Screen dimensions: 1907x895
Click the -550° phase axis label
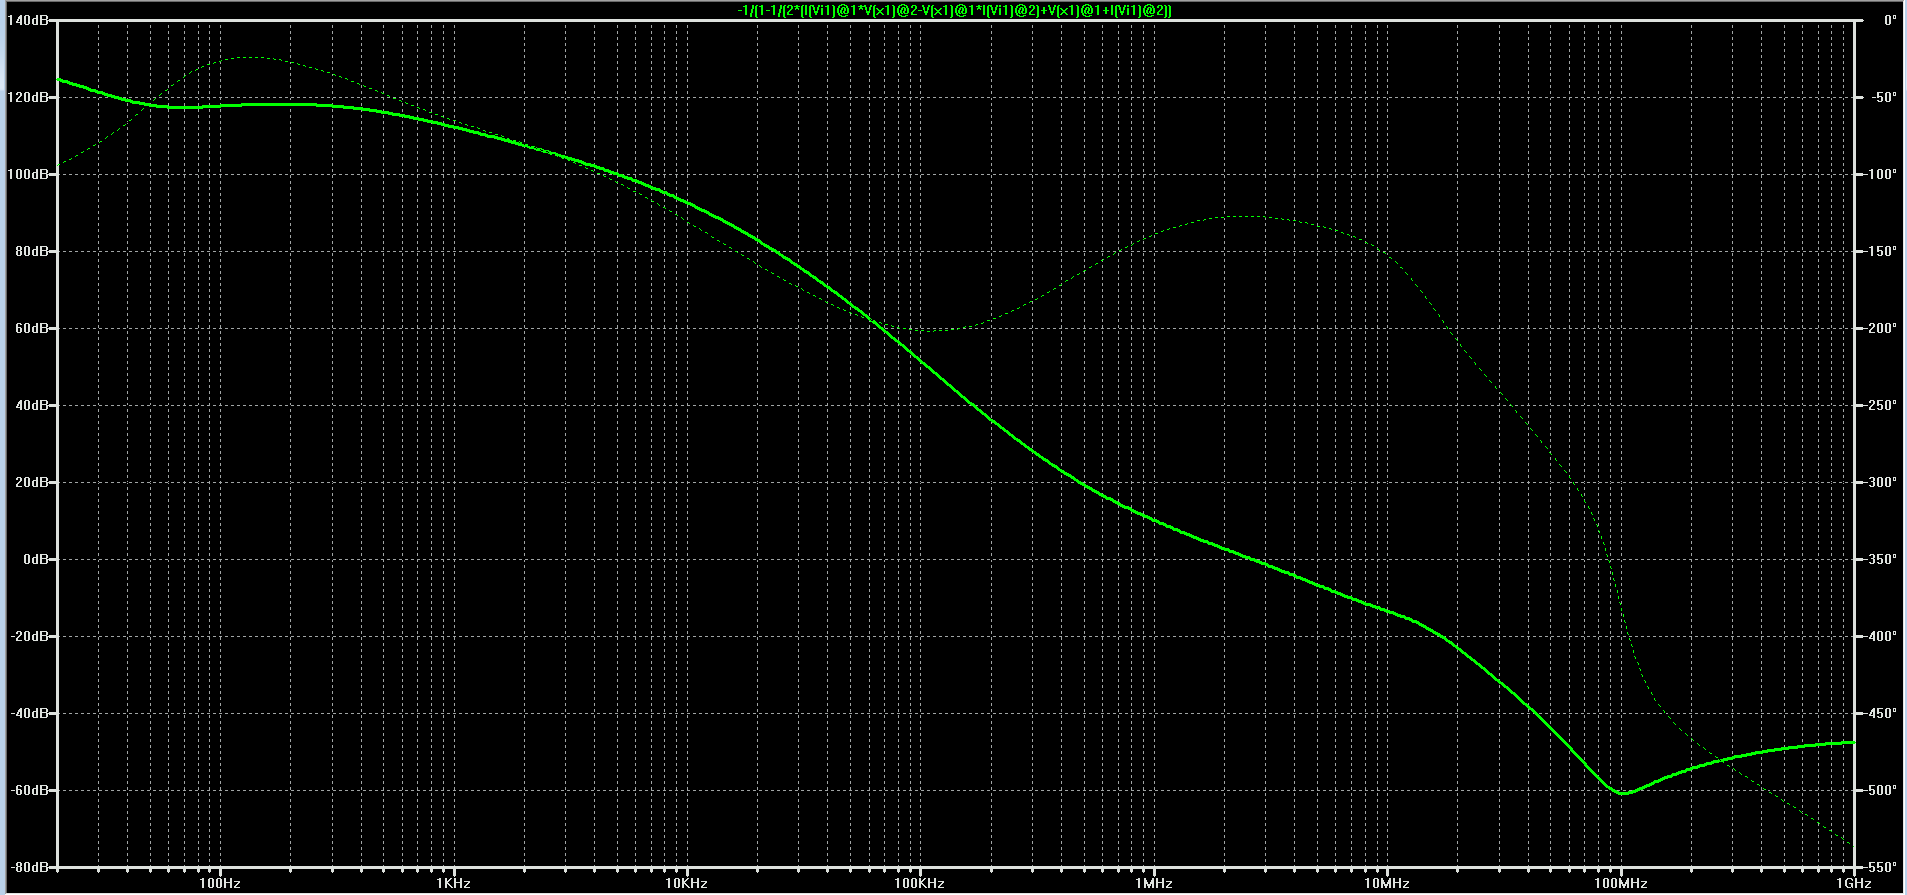pos(1879,867)
